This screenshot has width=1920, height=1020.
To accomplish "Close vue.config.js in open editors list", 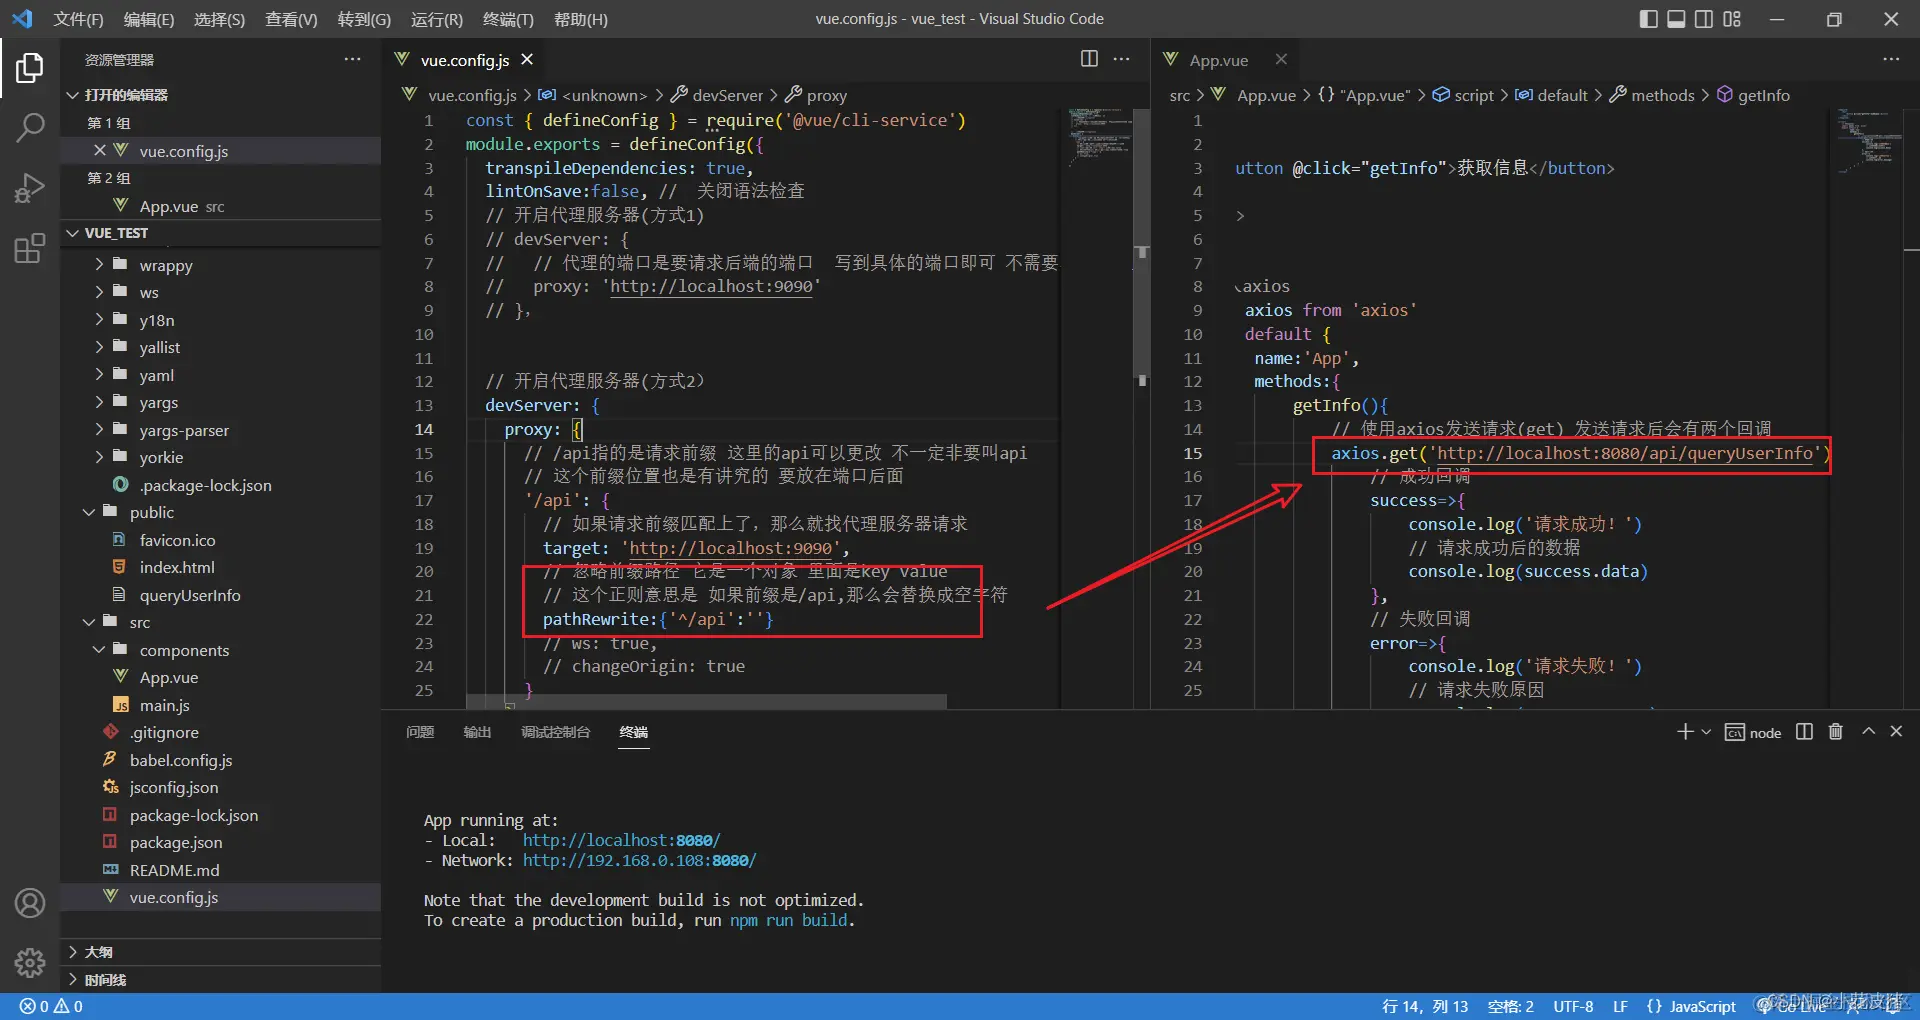I will [x=99, y=151].
